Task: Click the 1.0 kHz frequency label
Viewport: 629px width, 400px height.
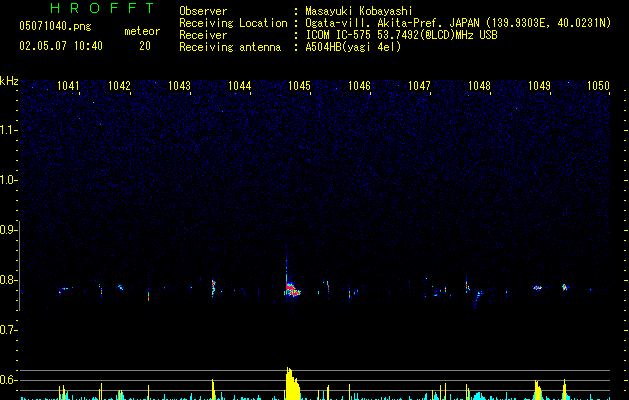Action: (8, 180)
